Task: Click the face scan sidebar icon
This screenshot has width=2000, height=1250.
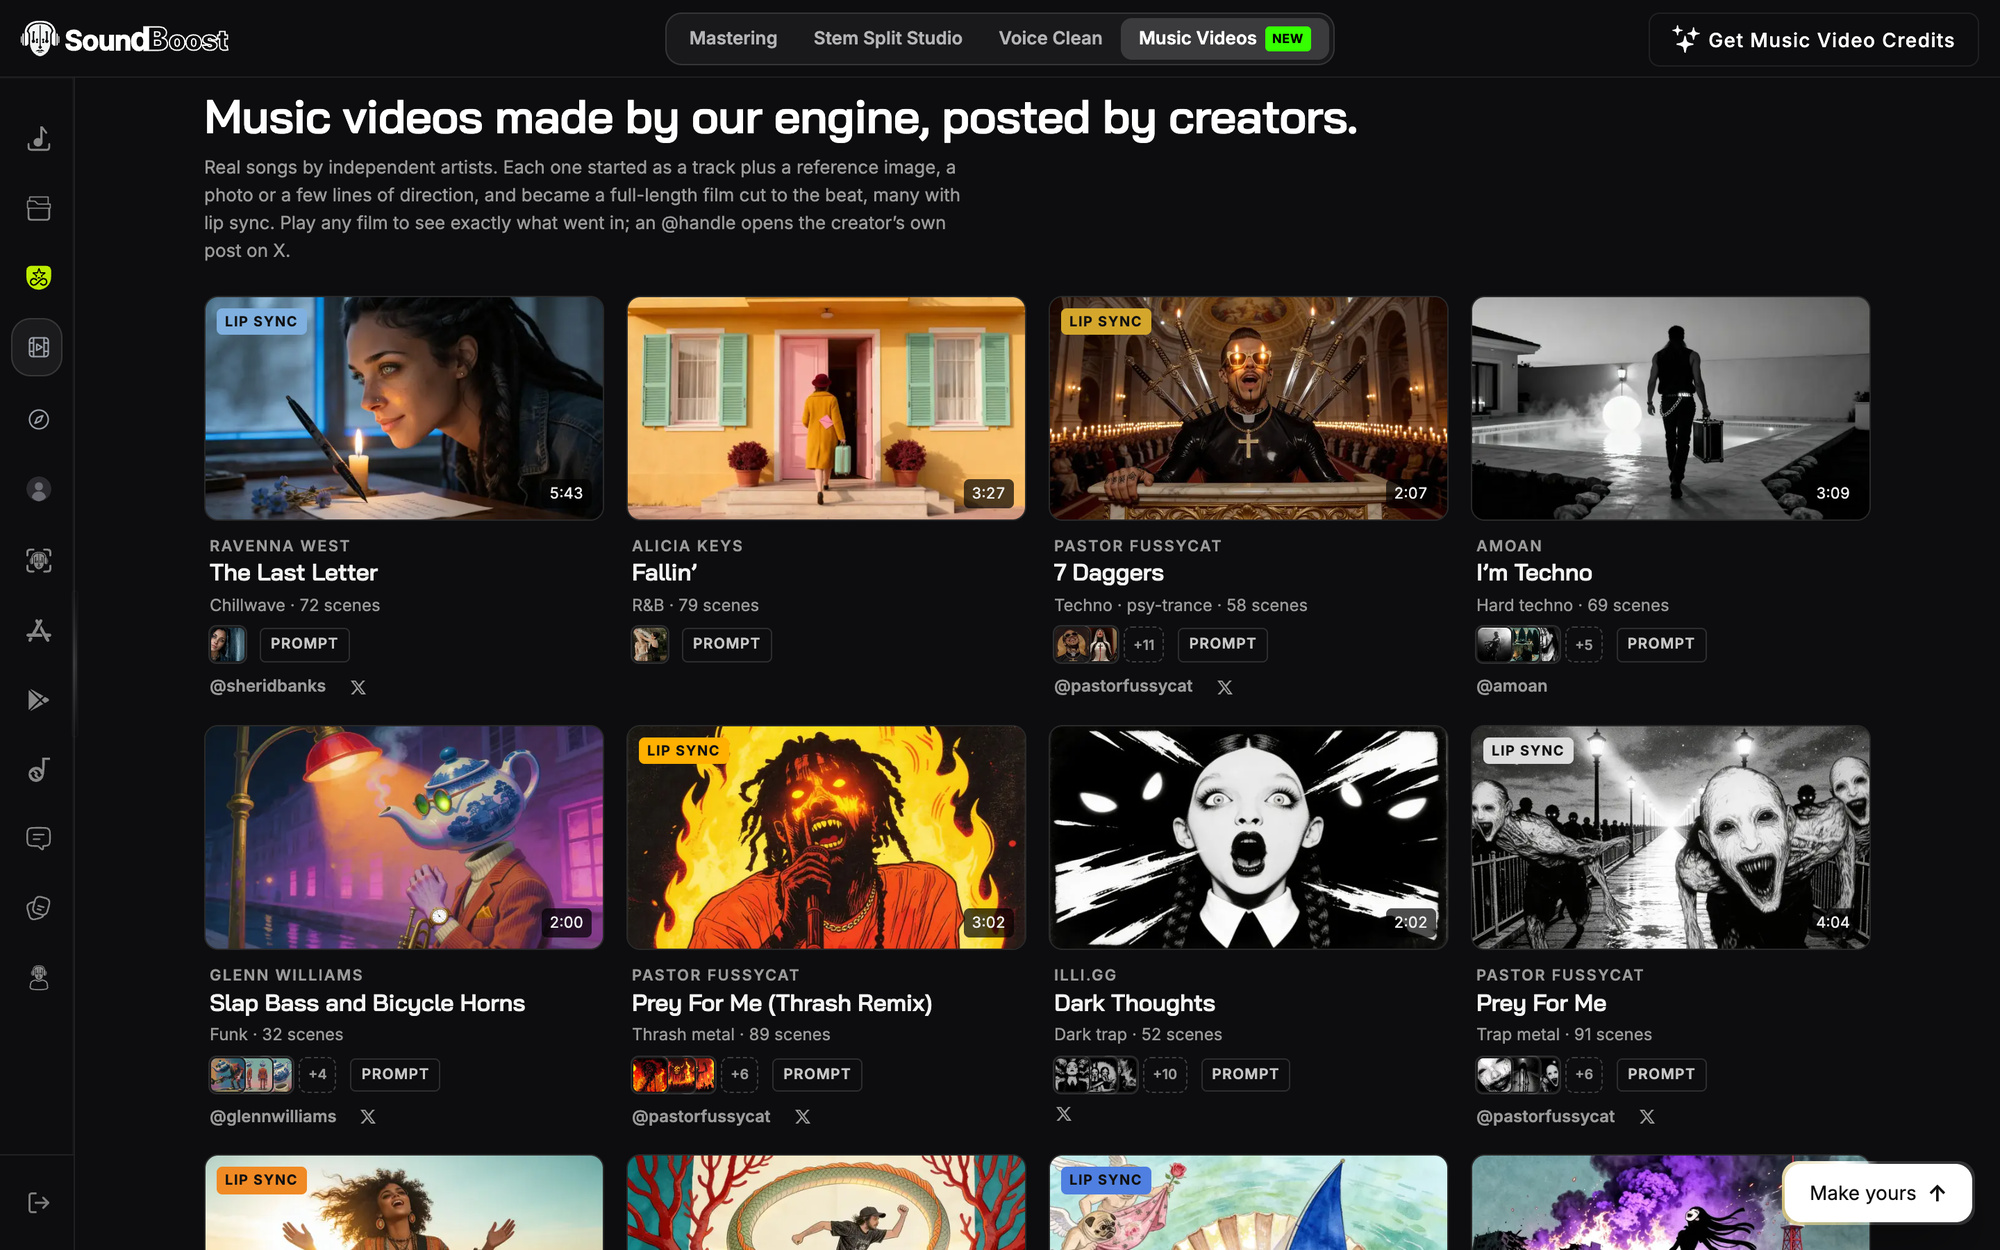Action: click(38, 560)
